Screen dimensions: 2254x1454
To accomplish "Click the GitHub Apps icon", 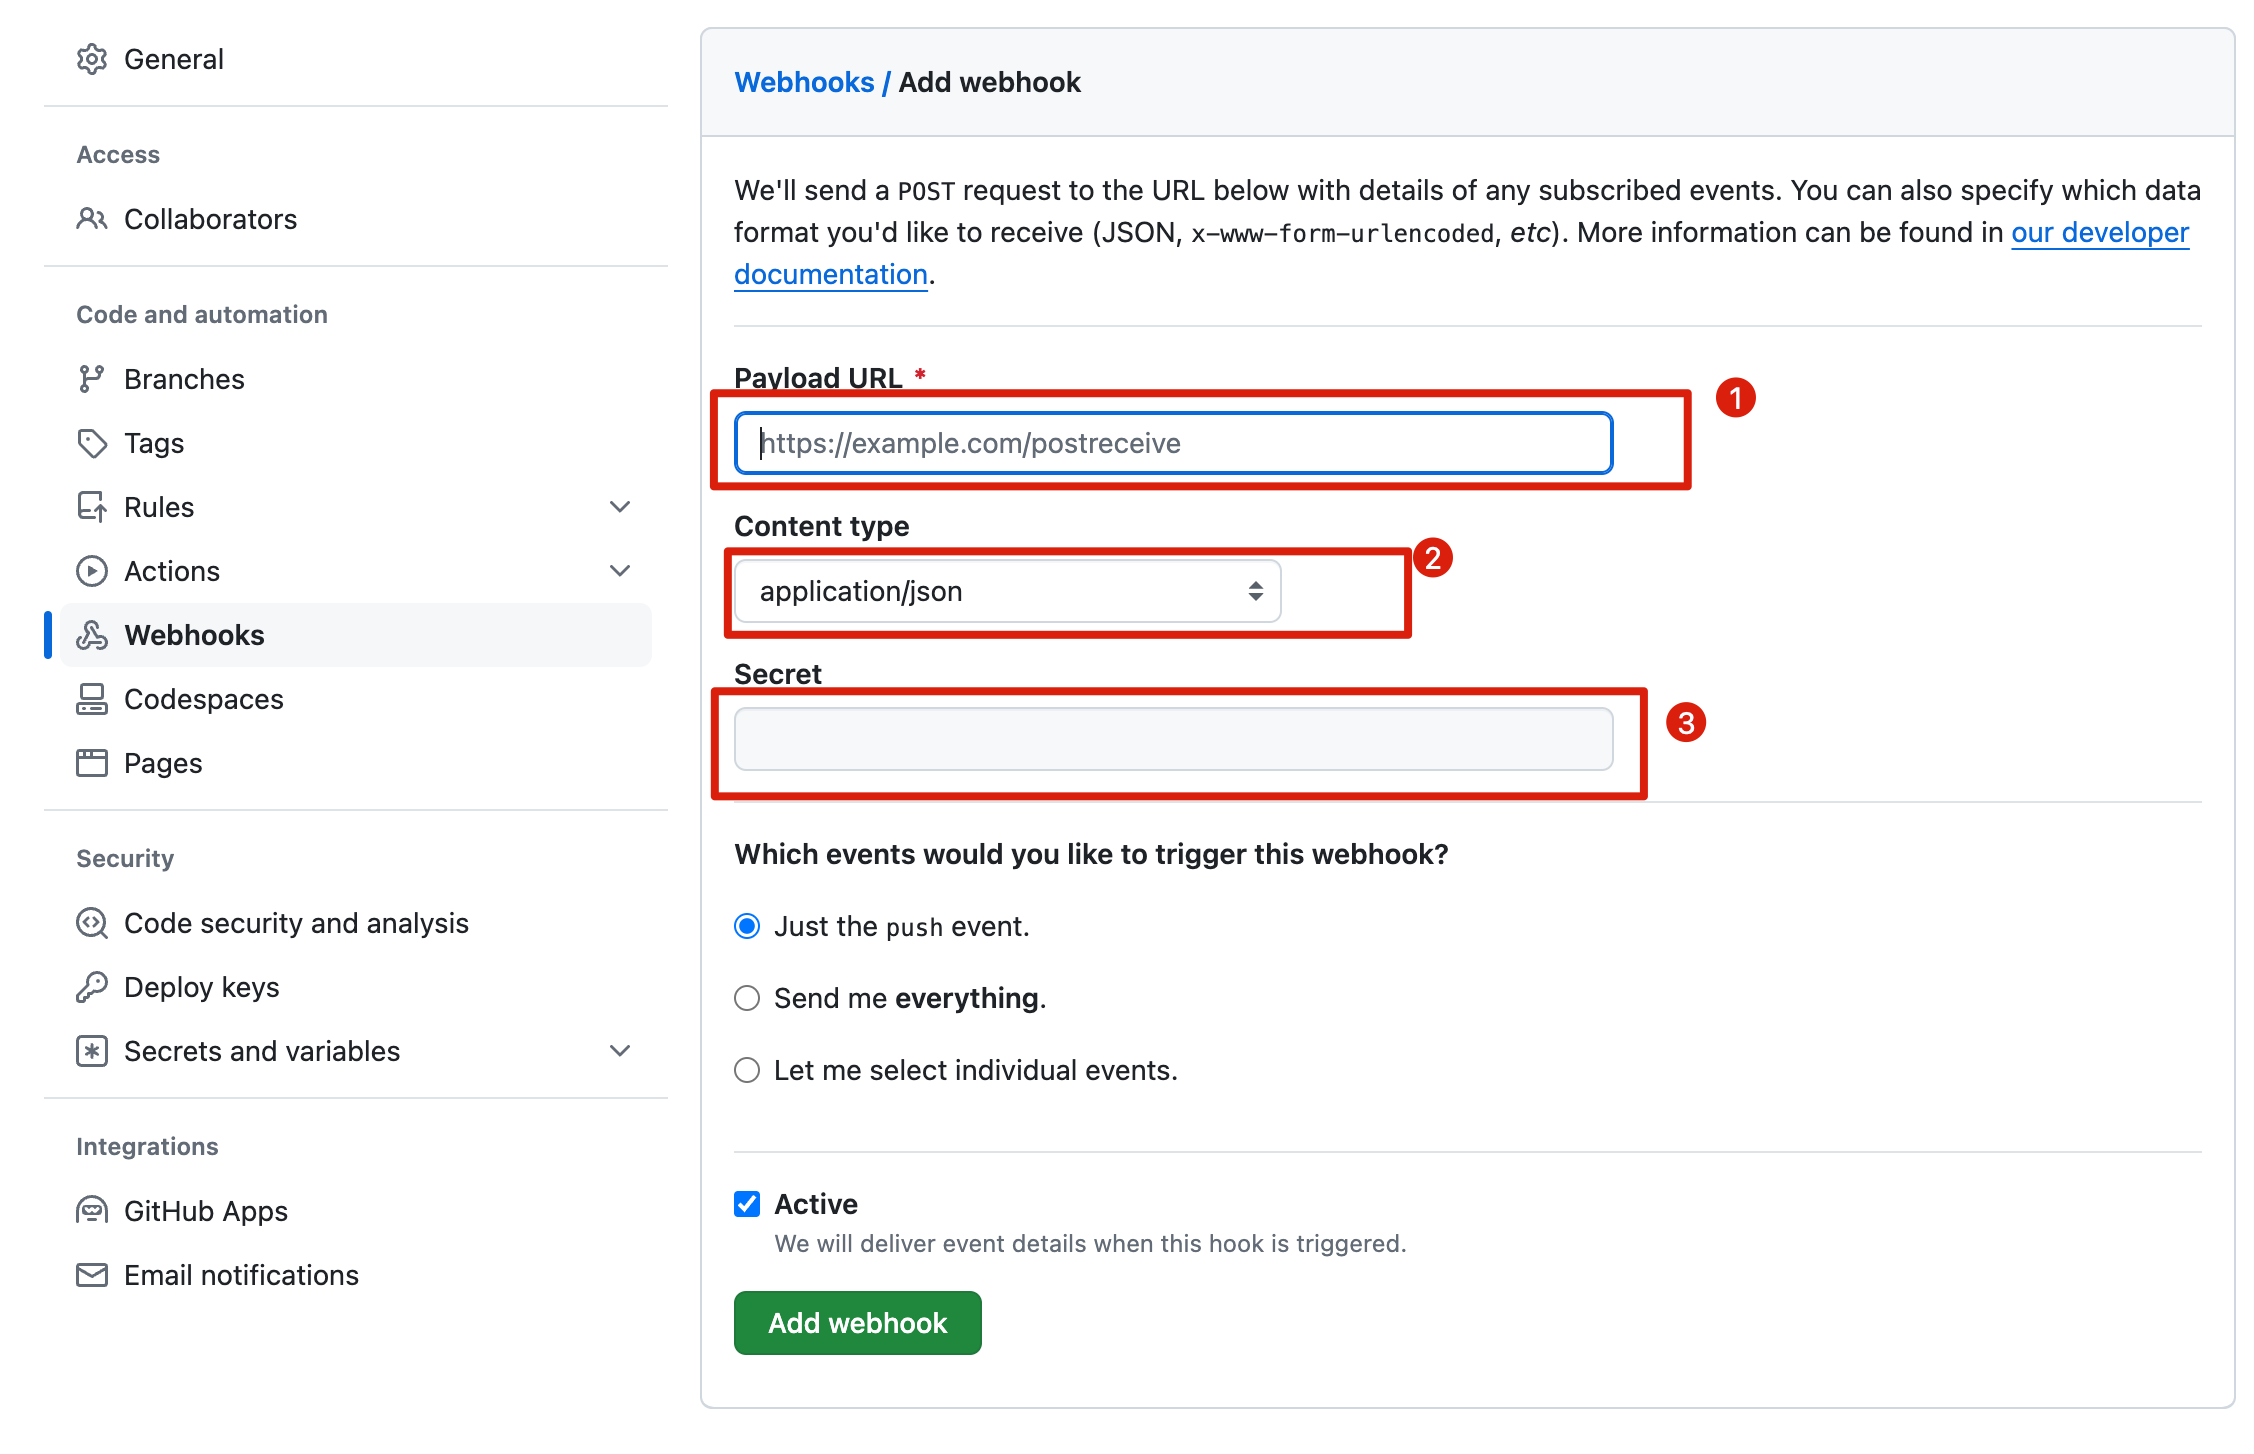I will point(92,1211).
